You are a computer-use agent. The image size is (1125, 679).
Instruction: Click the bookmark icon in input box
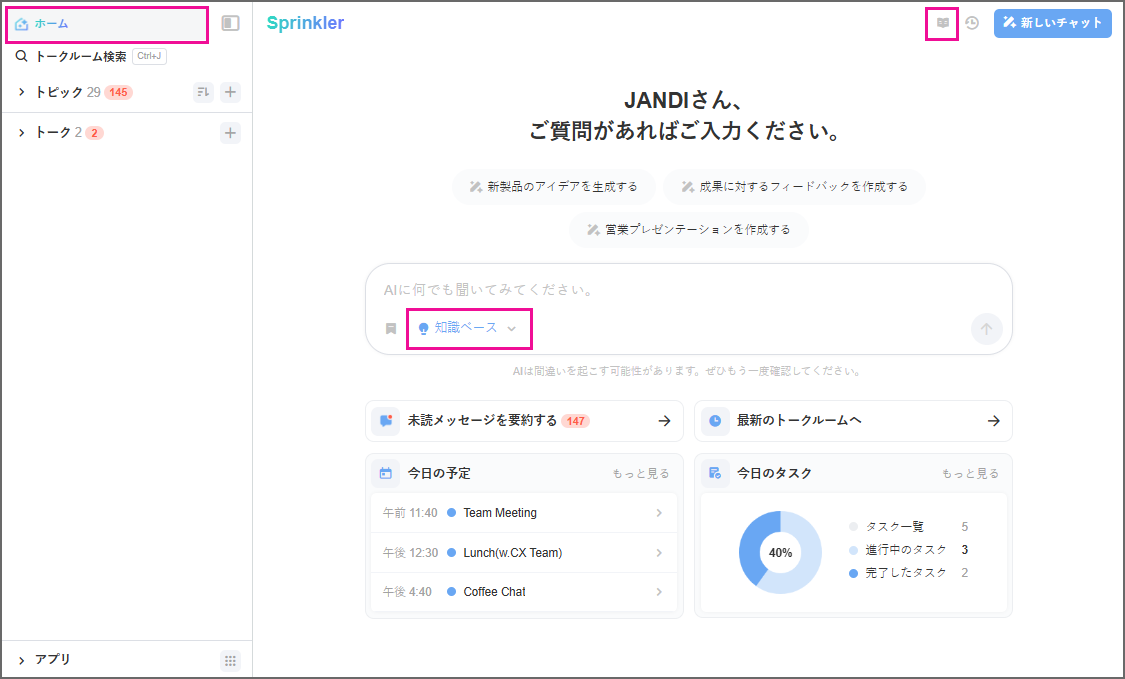(391, 328)
